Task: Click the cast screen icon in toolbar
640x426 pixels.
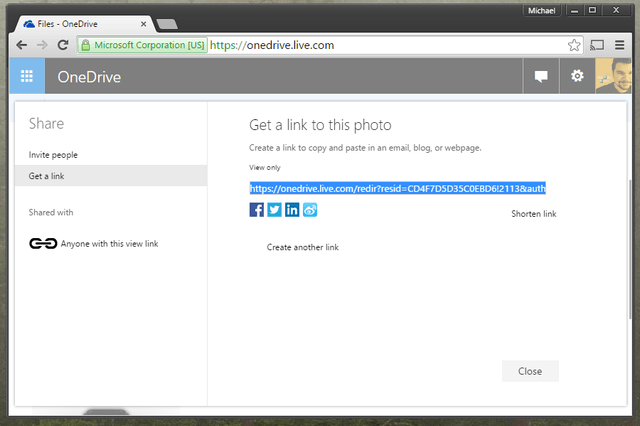Action: (x=597, y=45)
